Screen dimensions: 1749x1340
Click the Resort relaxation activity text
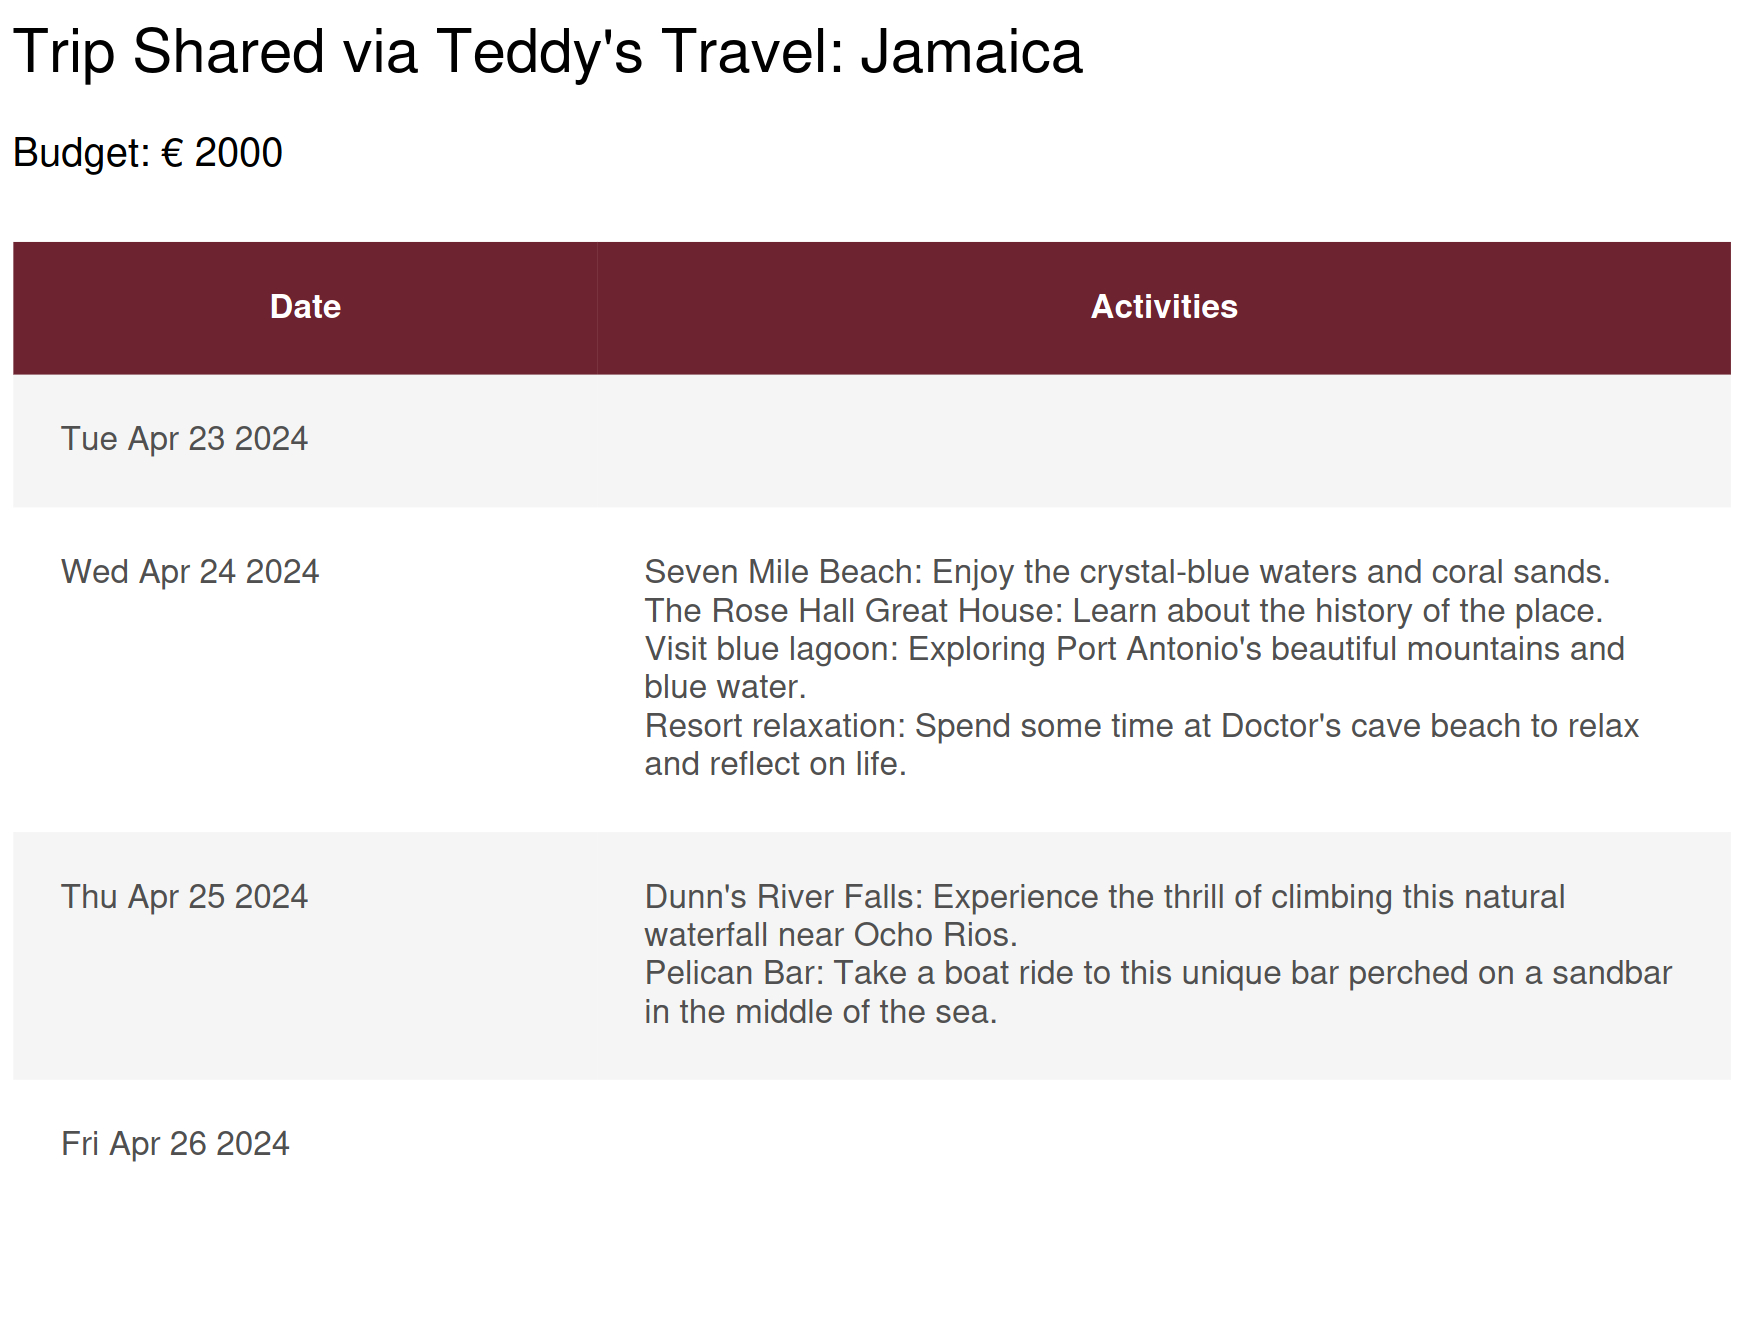[x=1141, y=727]
